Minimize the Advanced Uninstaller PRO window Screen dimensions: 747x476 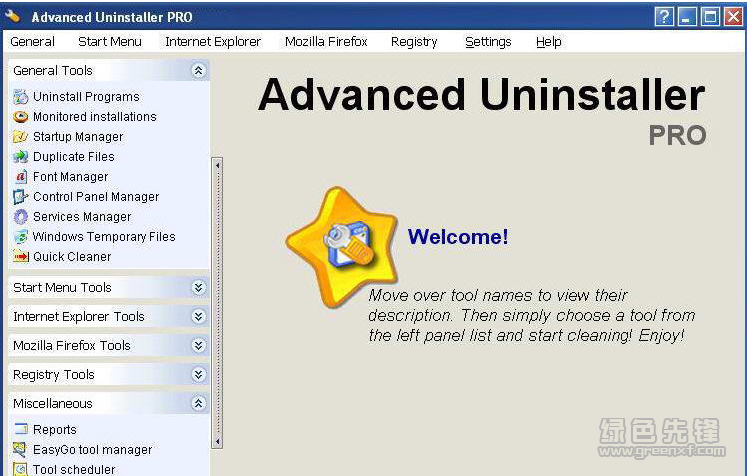pyautogui.click(x=687, y=17)
